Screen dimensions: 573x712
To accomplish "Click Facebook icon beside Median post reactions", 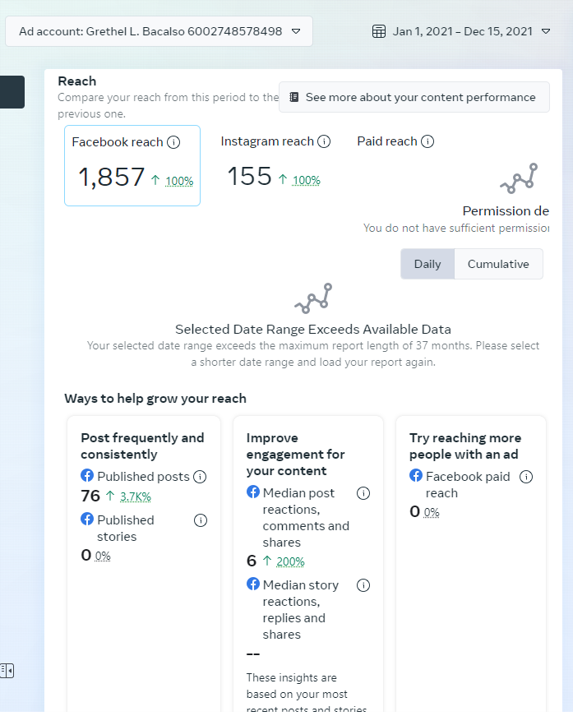I will [253, 492].
